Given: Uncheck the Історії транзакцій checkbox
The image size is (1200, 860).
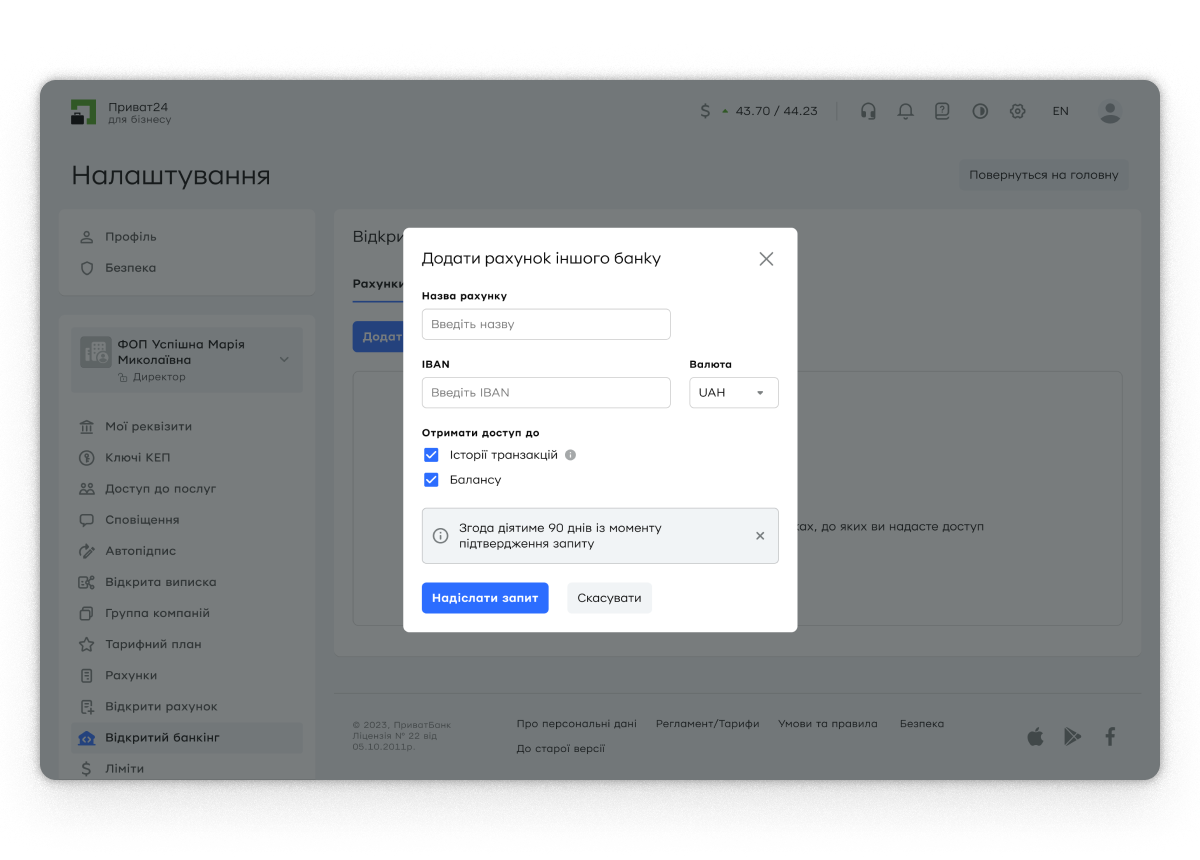Looking at the screenshot, I should pos(431,455).
